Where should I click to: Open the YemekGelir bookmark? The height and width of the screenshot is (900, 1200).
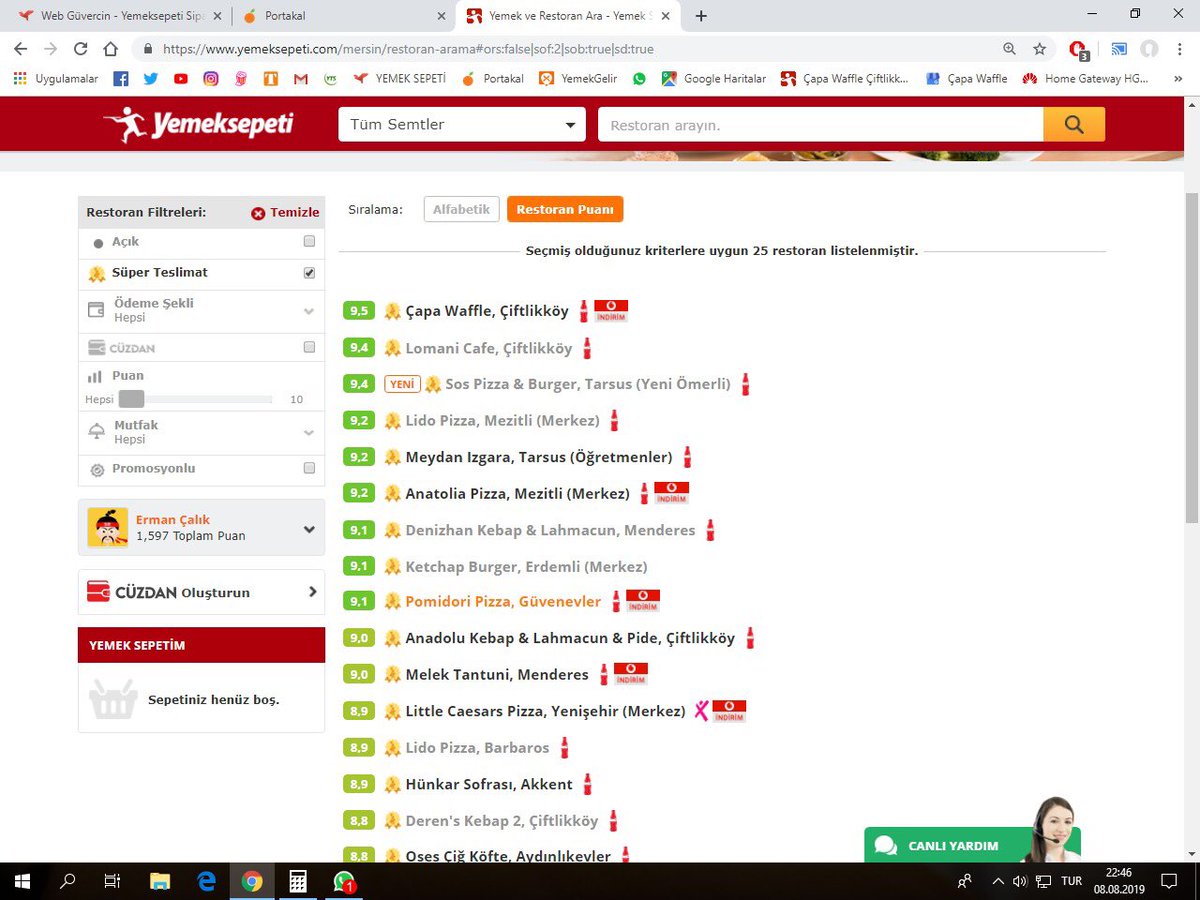[x=578, y=78]
